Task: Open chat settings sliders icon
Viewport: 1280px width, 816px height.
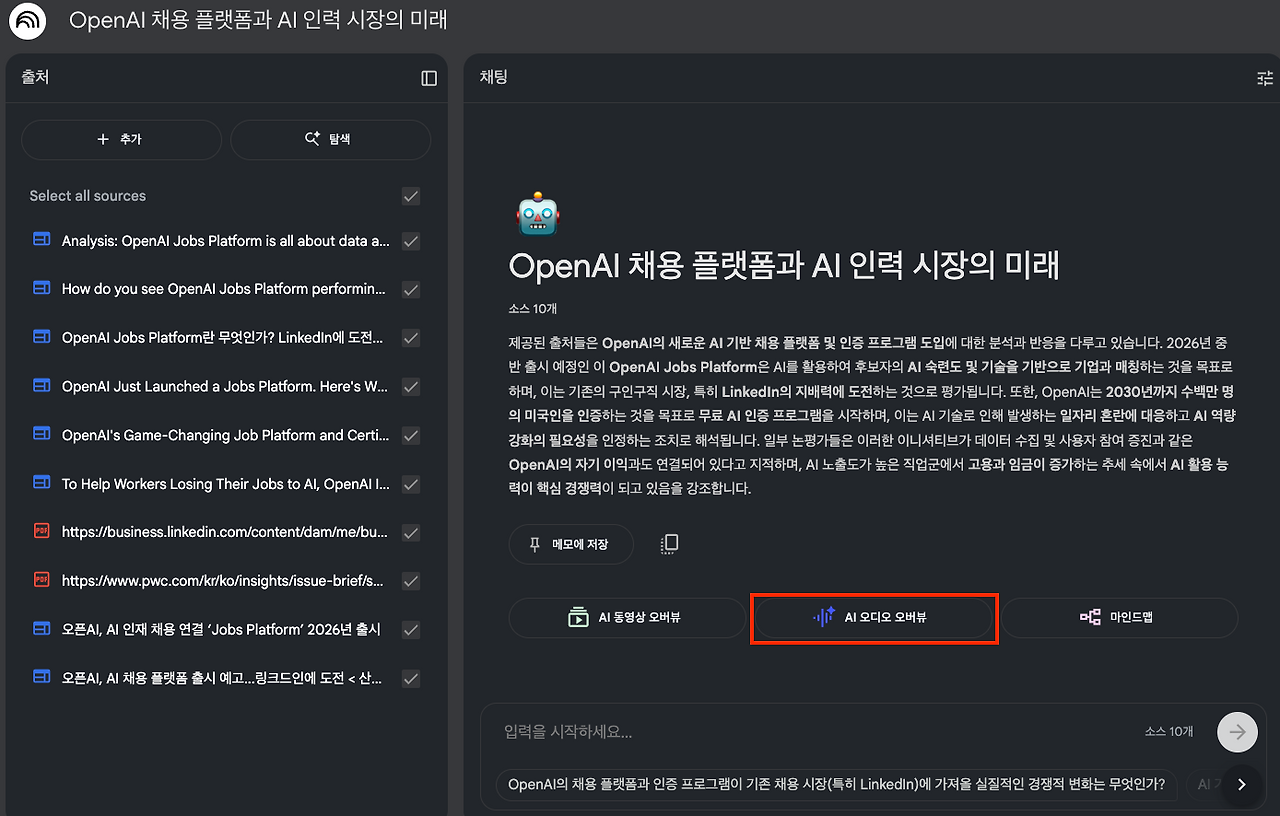Action: (1265, 78)
